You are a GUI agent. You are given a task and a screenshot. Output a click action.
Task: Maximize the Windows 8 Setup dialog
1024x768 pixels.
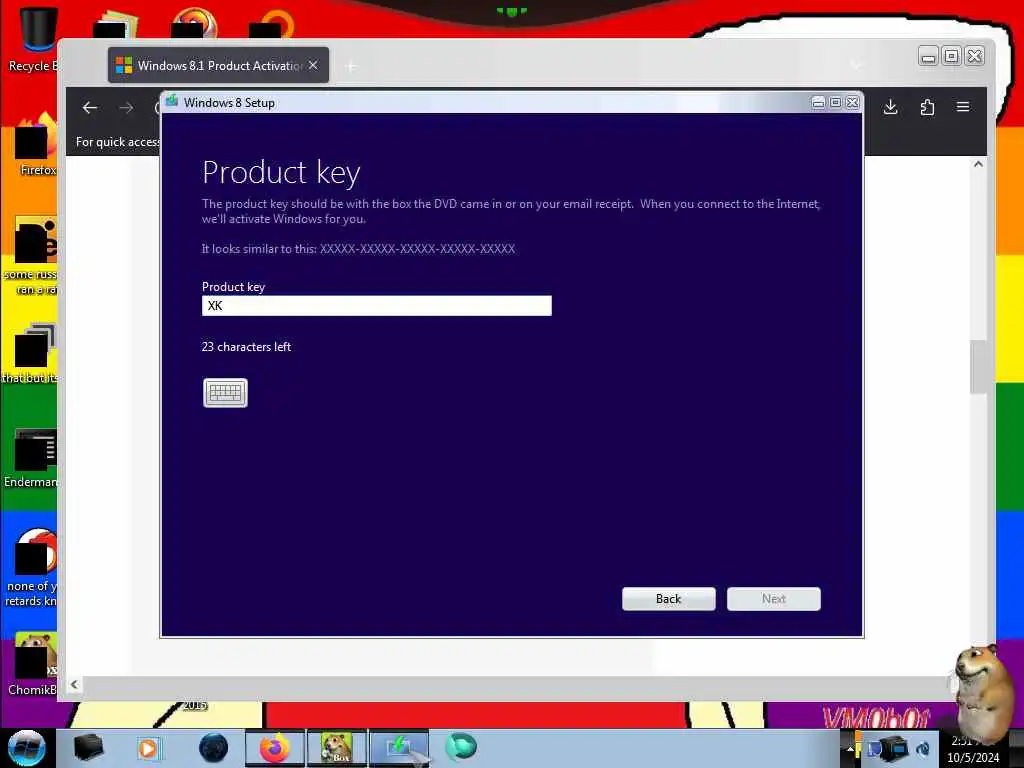[835, 103]
